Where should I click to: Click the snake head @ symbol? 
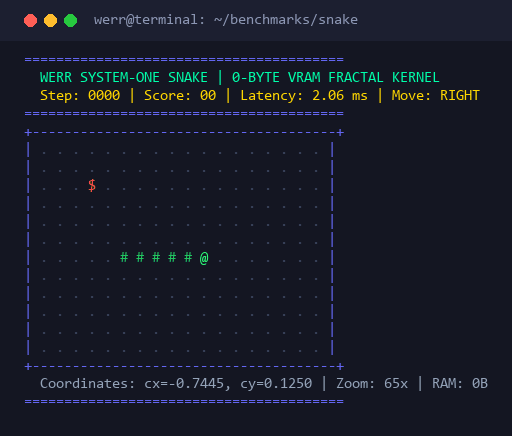coord(204,258)
